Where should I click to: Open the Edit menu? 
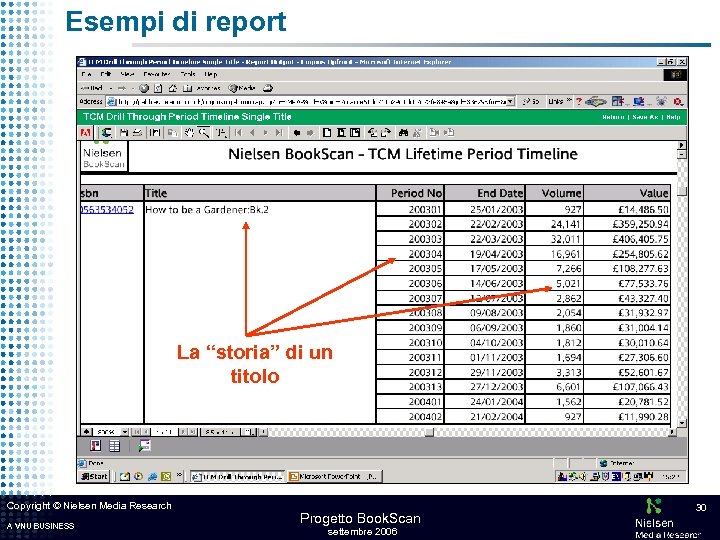pyautogui.click(x=106, y=74)
